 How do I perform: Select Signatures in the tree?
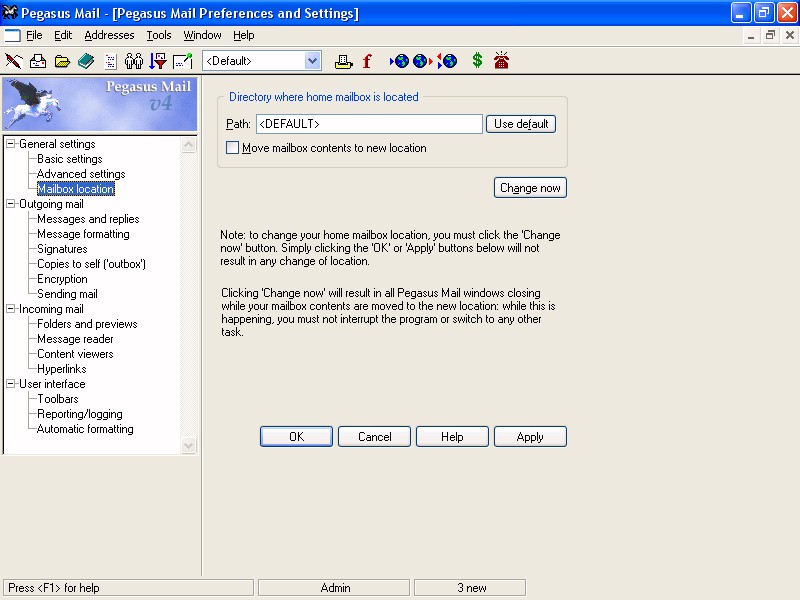click(x=62, y=249)
